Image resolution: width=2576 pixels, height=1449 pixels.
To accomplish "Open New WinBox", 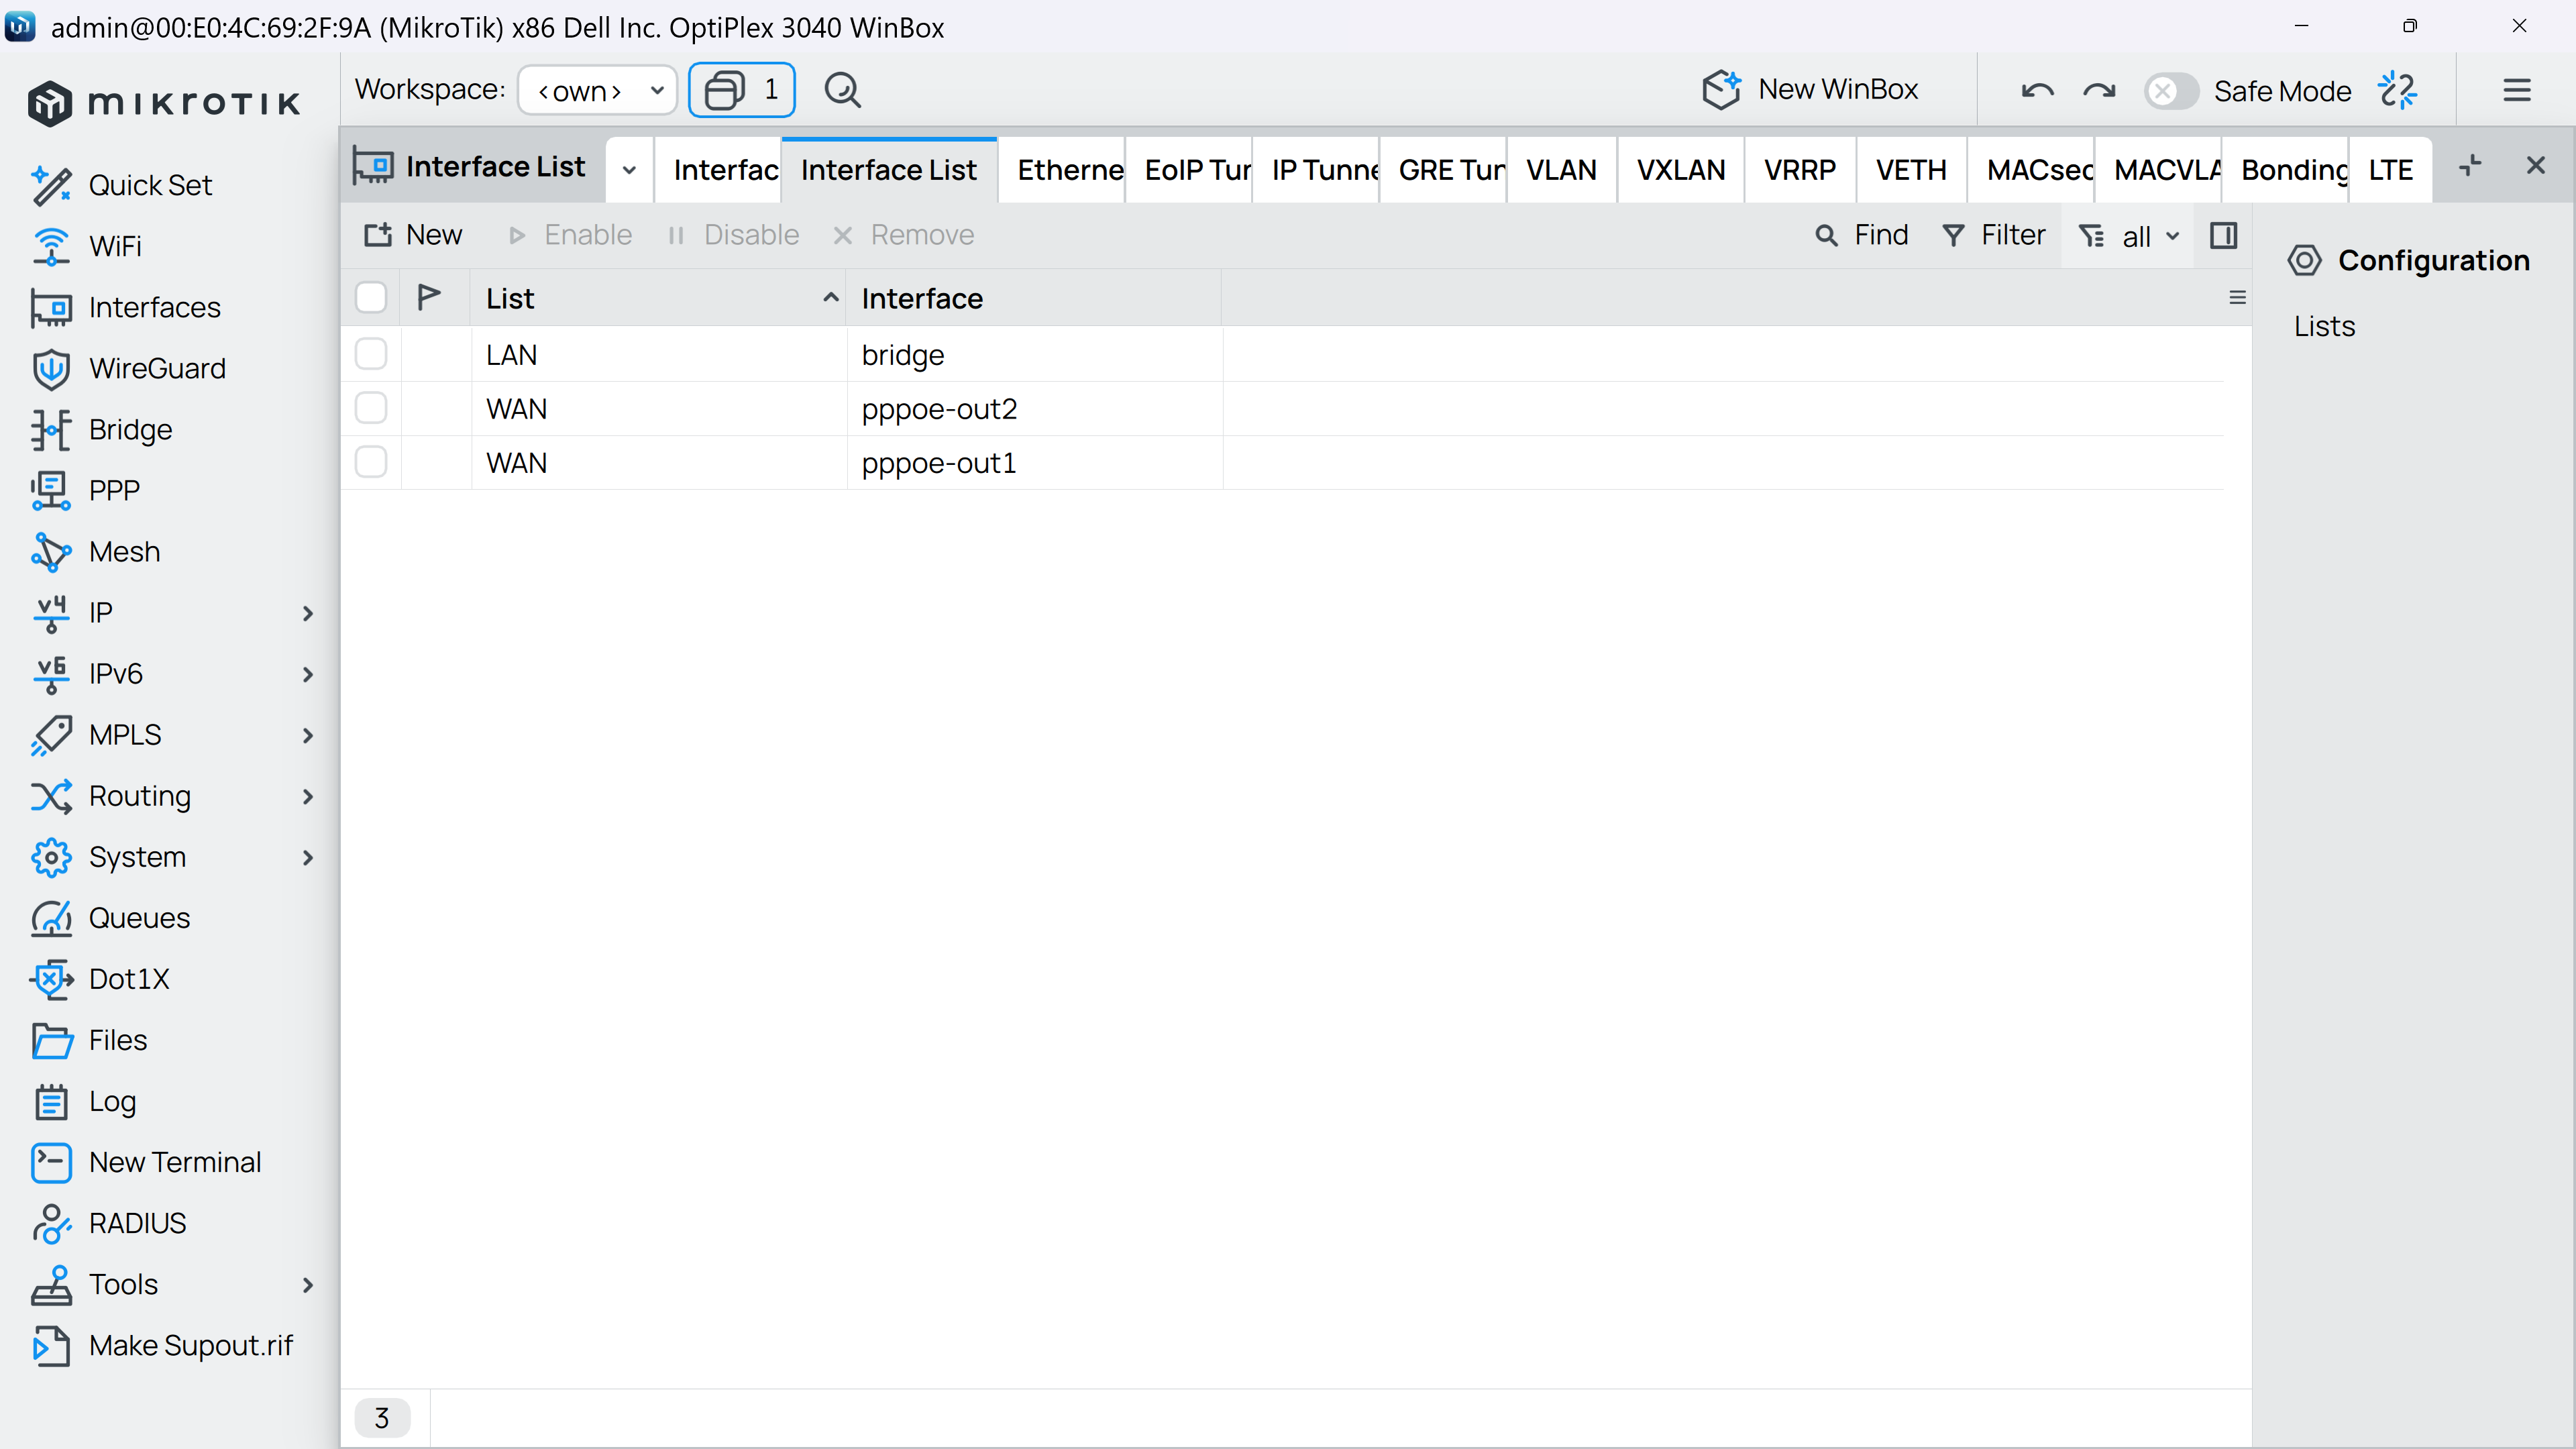I will 1810,90.
